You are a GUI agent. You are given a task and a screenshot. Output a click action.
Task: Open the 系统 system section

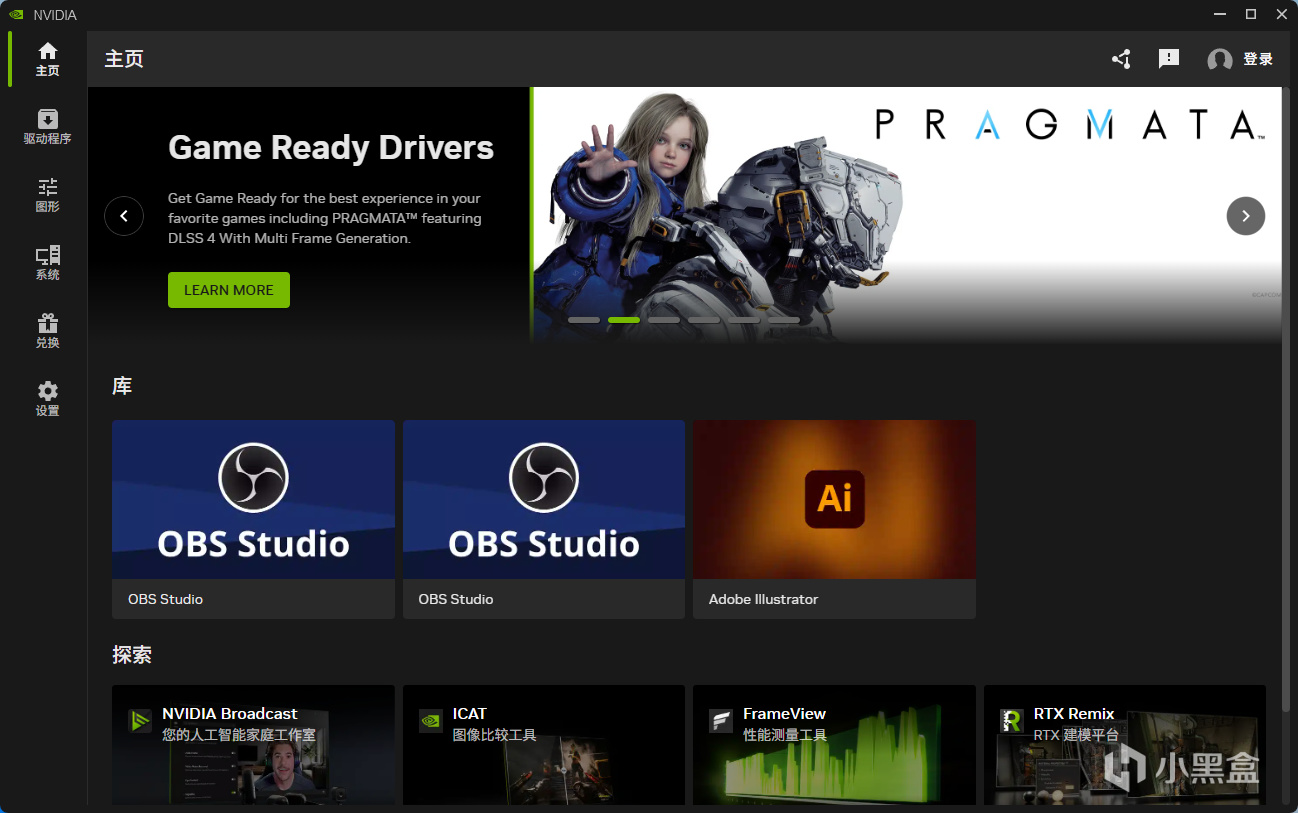[x=47, y=263]
